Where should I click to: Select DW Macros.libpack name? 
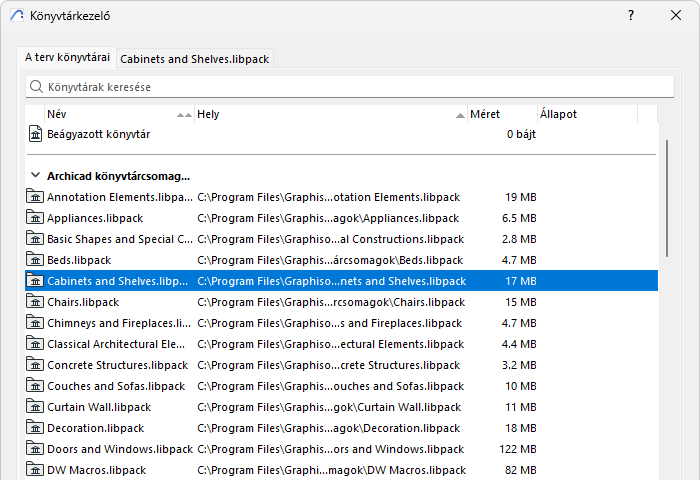pos(96,470)
